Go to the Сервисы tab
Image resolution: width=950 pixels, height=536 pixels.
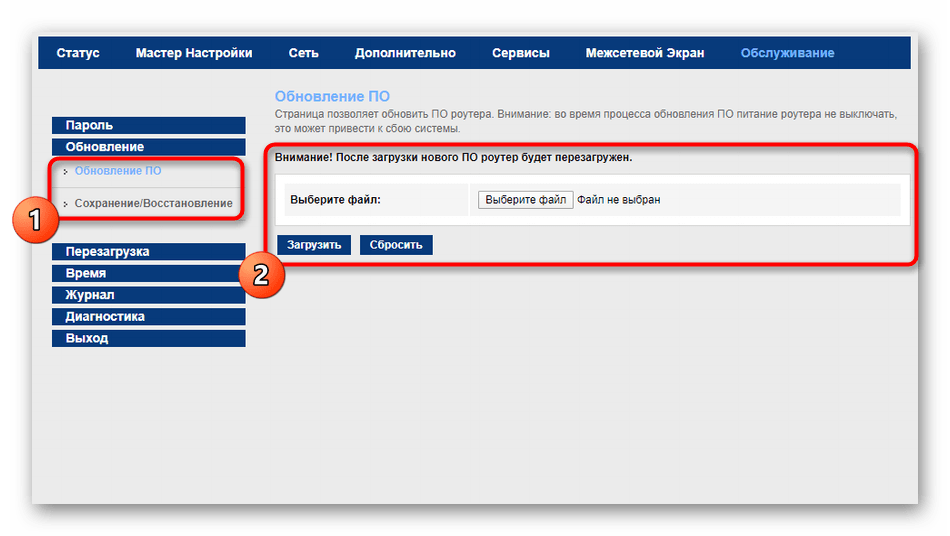pyautogui.click(x=520, y=53)
